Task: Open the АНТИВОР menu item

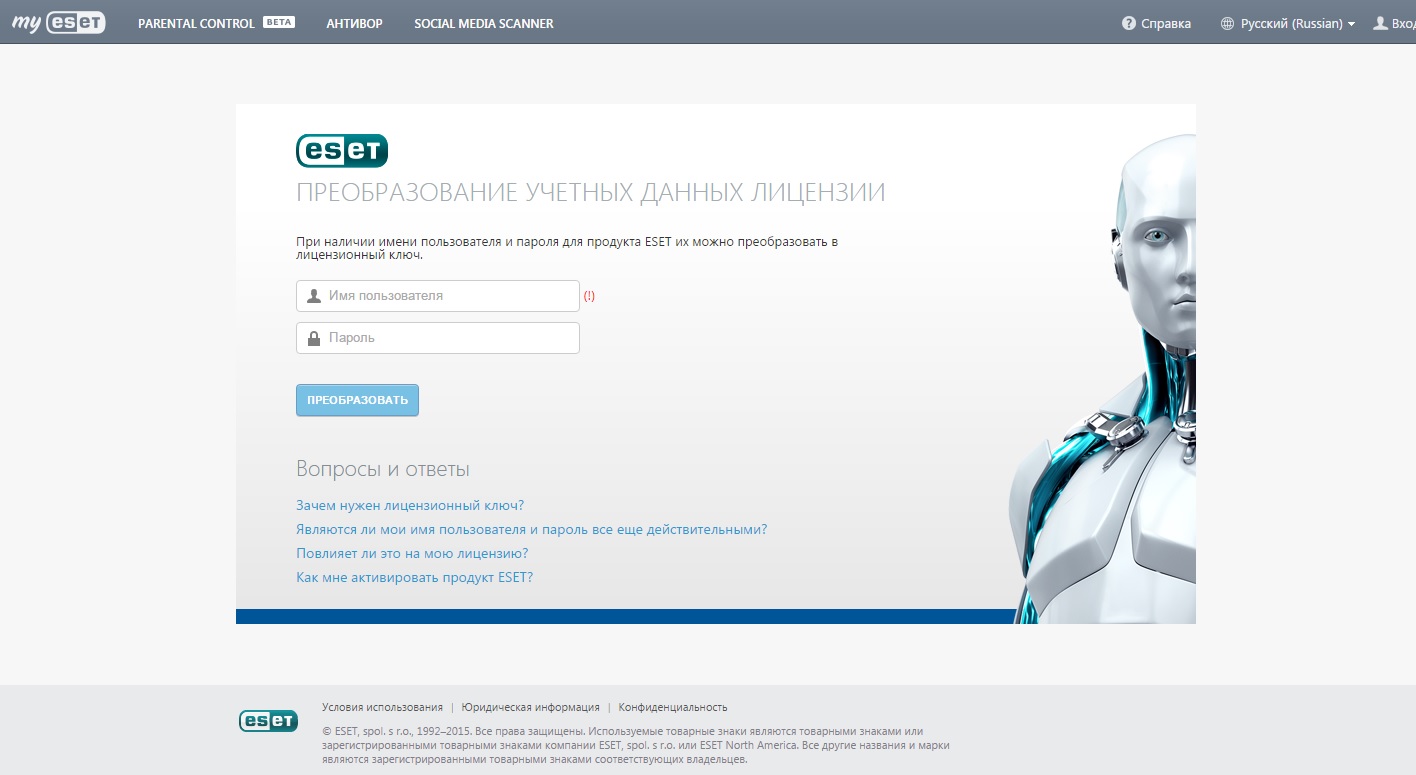Action: [354, 23]
